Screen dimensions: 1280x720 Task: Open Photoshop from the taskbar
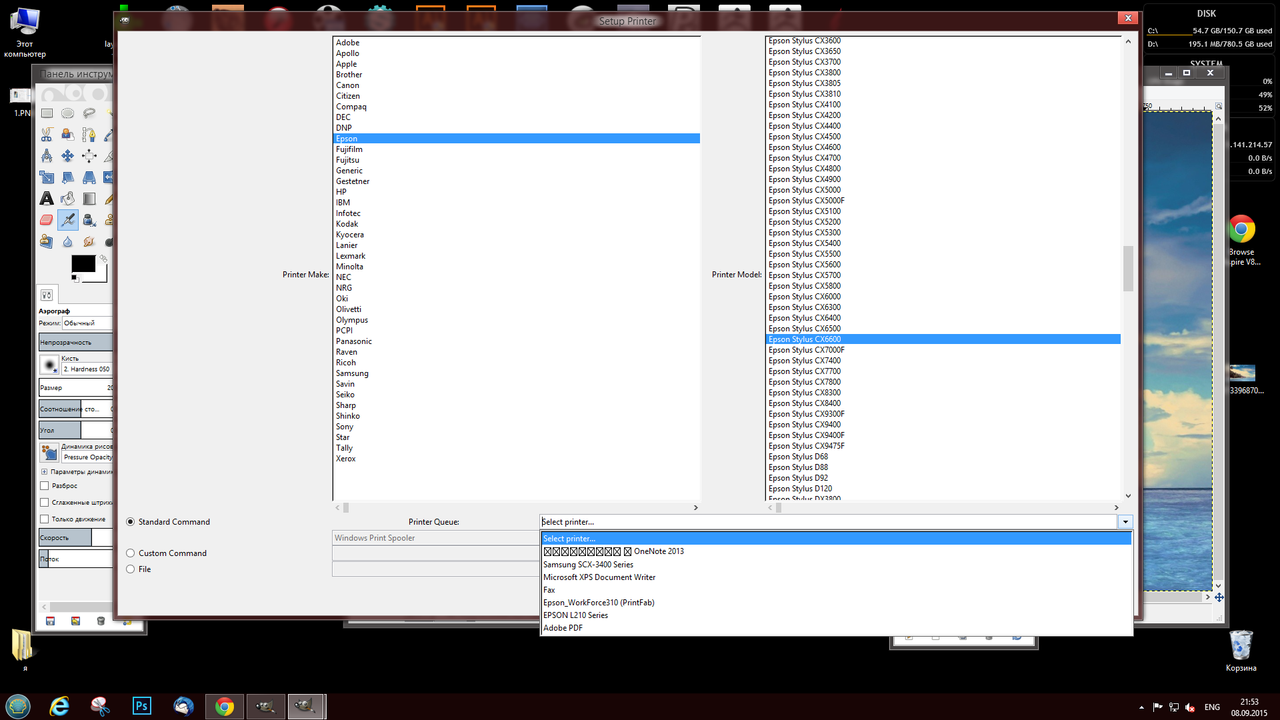(x=141, y=706)
